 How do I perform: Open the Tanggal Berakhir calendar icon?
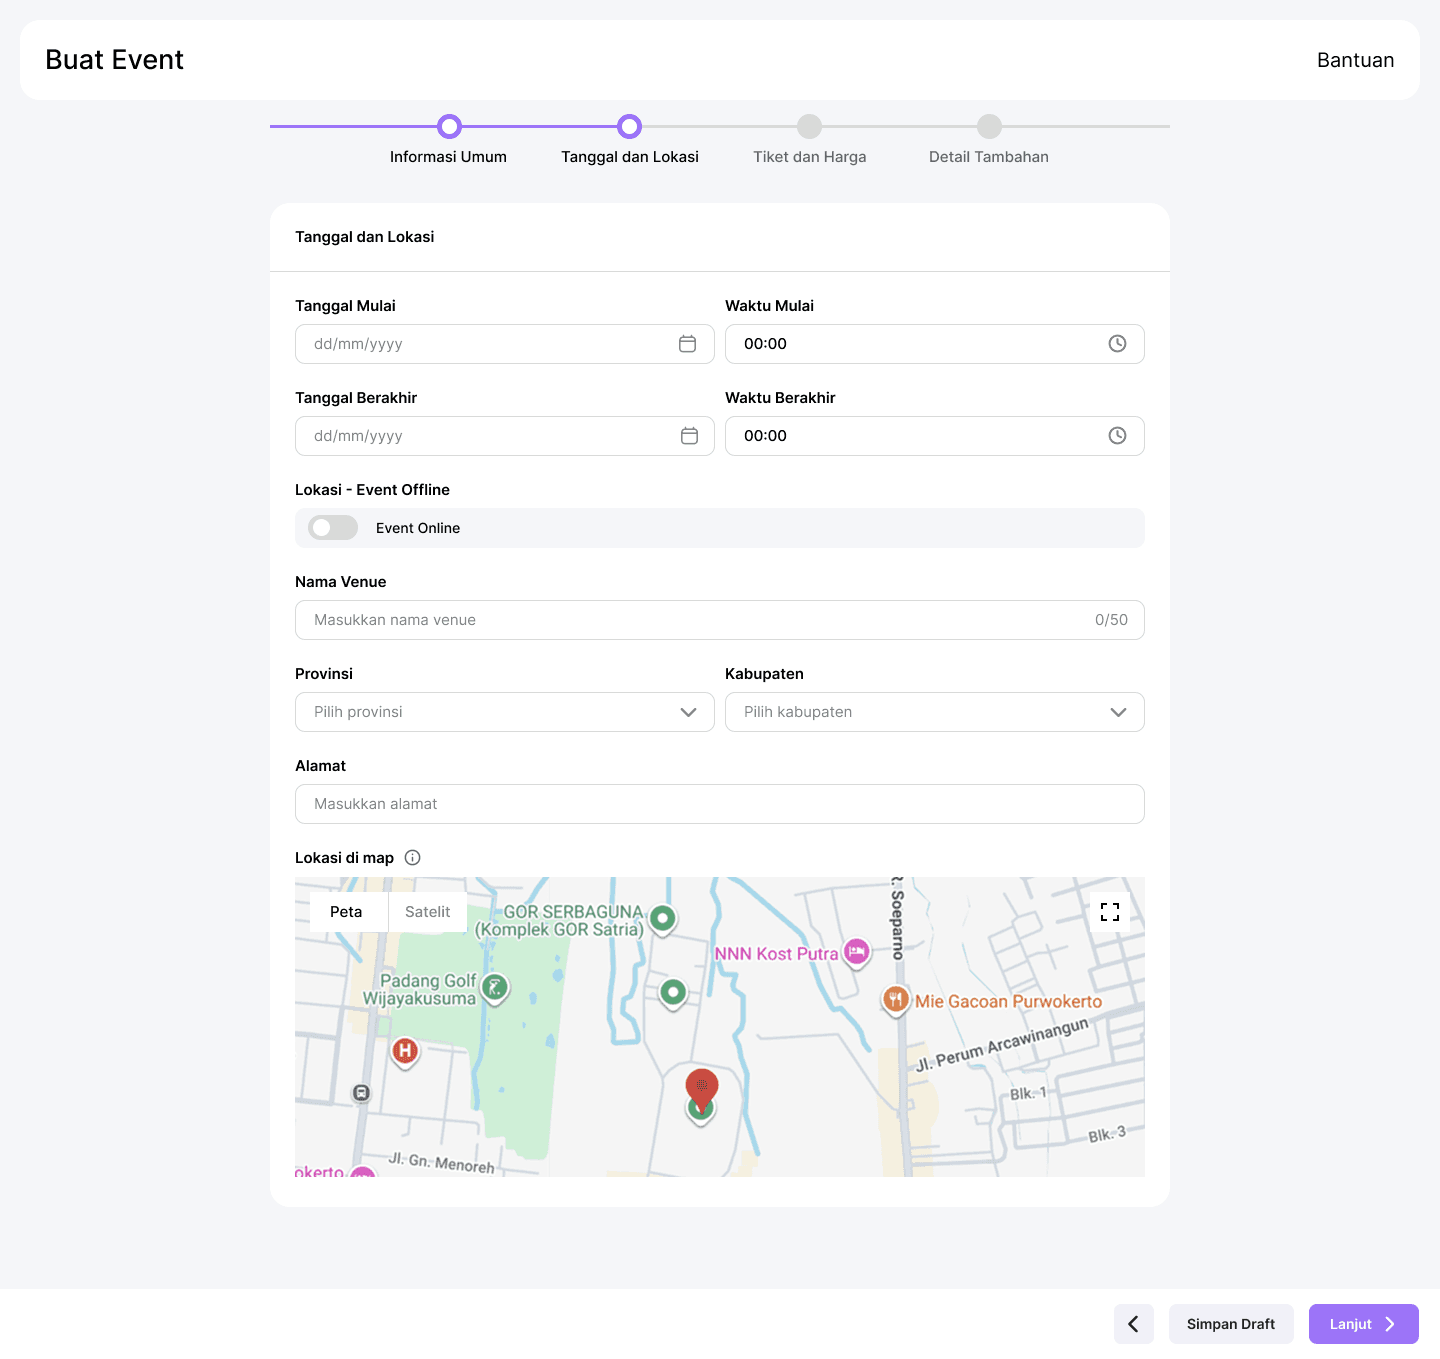pos(689,436)
